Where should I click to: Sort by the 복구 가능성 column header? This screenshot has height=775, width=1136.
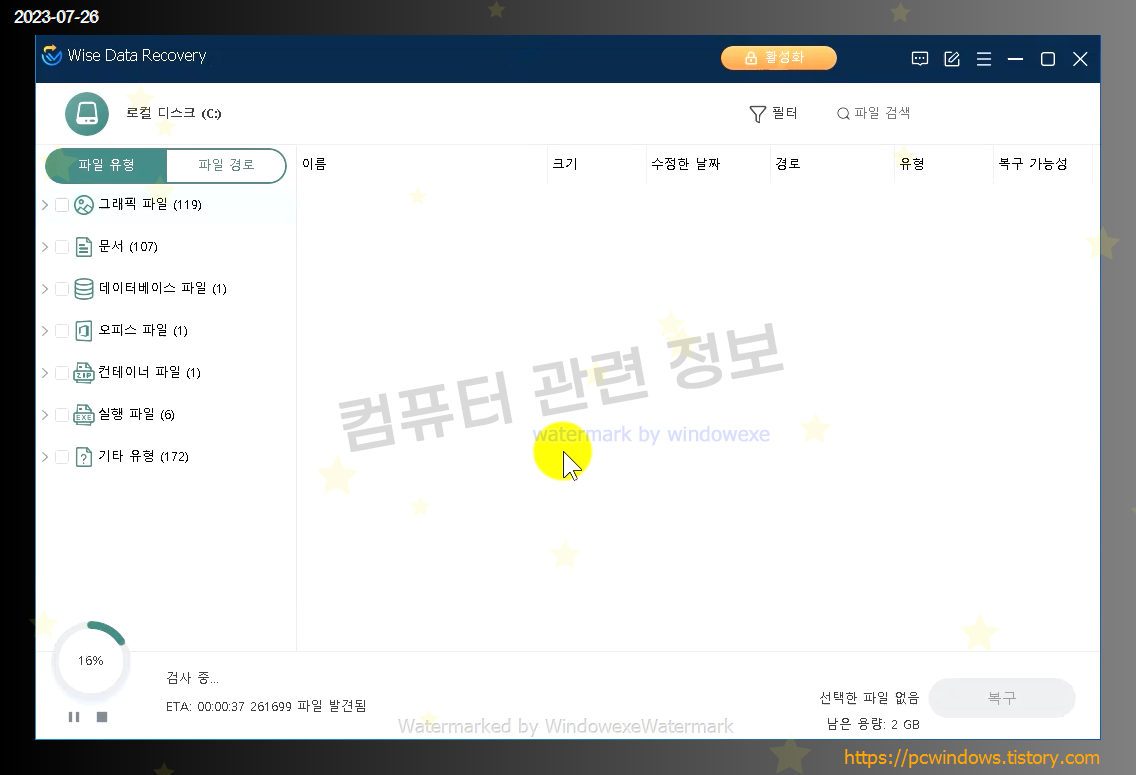point(1043,164)
